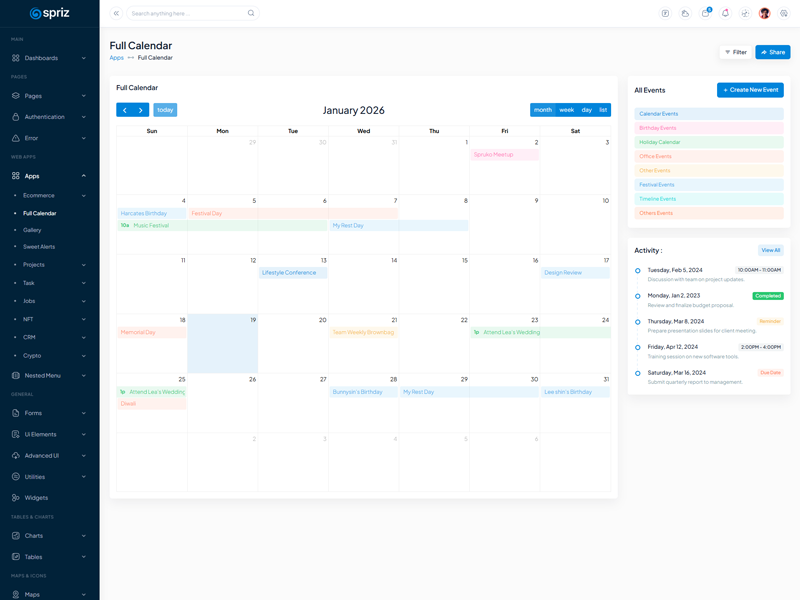Click the search anything input field
Screen dimensions: 800x600
[188, 13]
